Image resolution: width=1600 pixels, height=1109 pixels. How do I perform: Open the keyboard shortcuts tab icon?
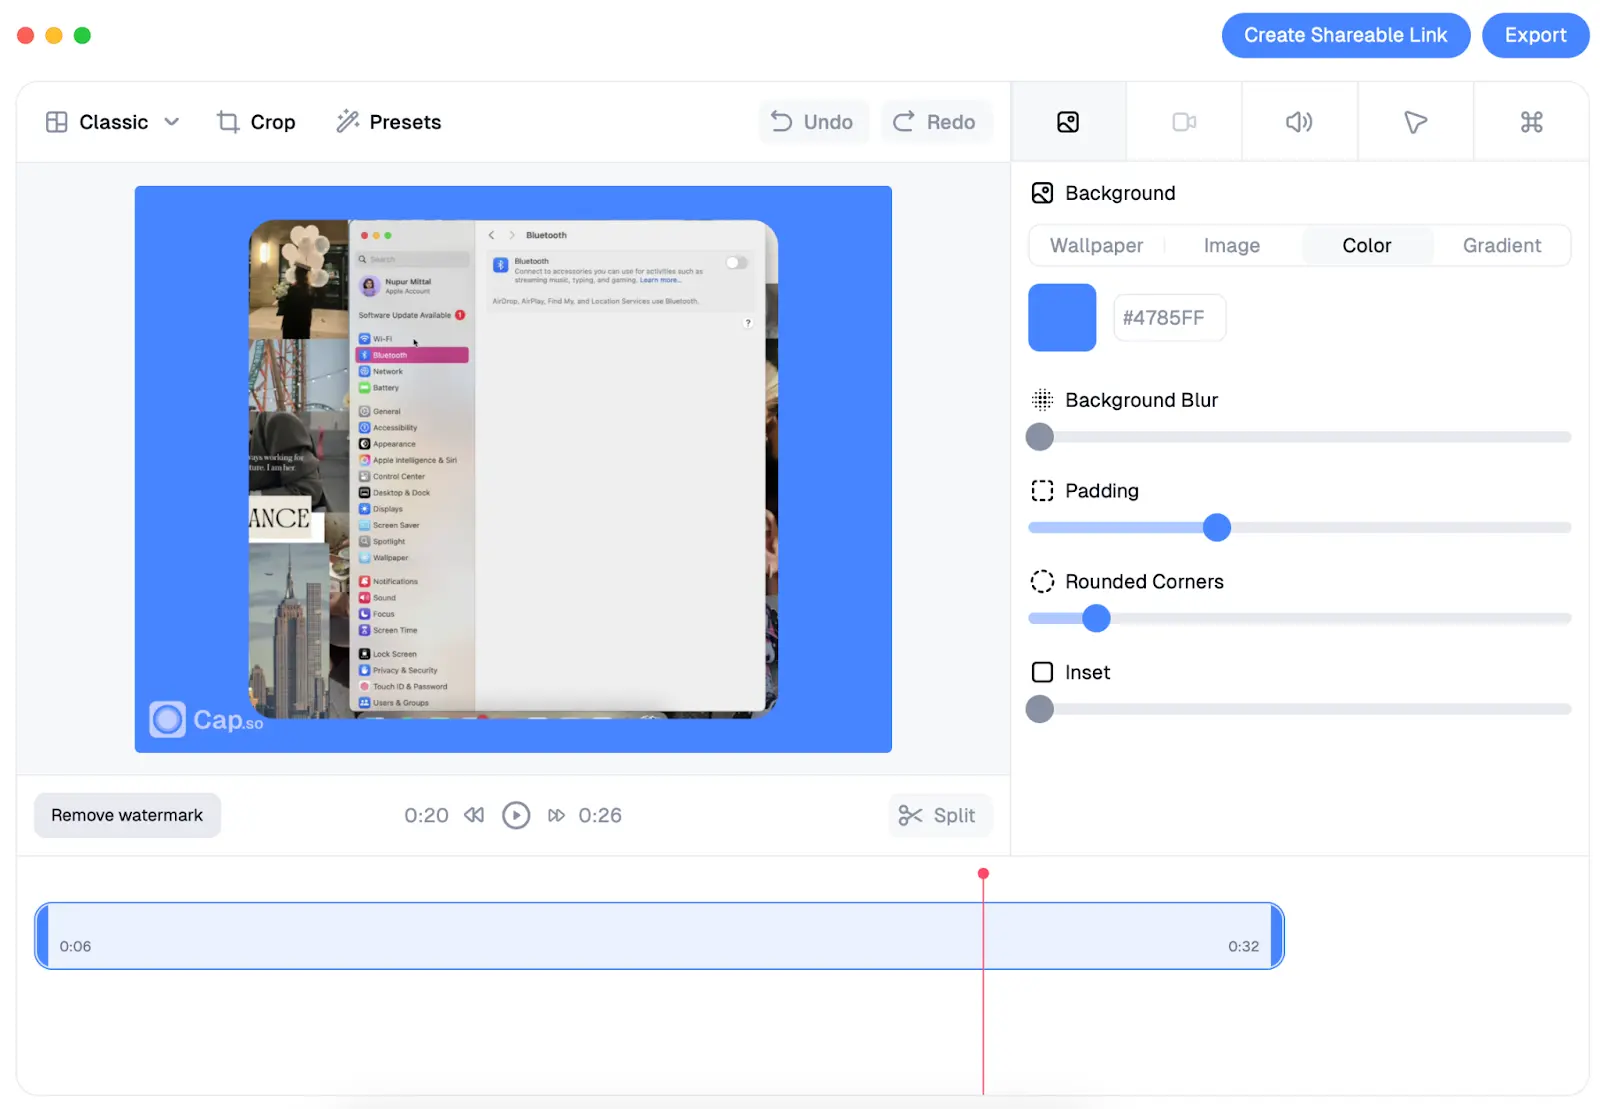(1531, 122)
